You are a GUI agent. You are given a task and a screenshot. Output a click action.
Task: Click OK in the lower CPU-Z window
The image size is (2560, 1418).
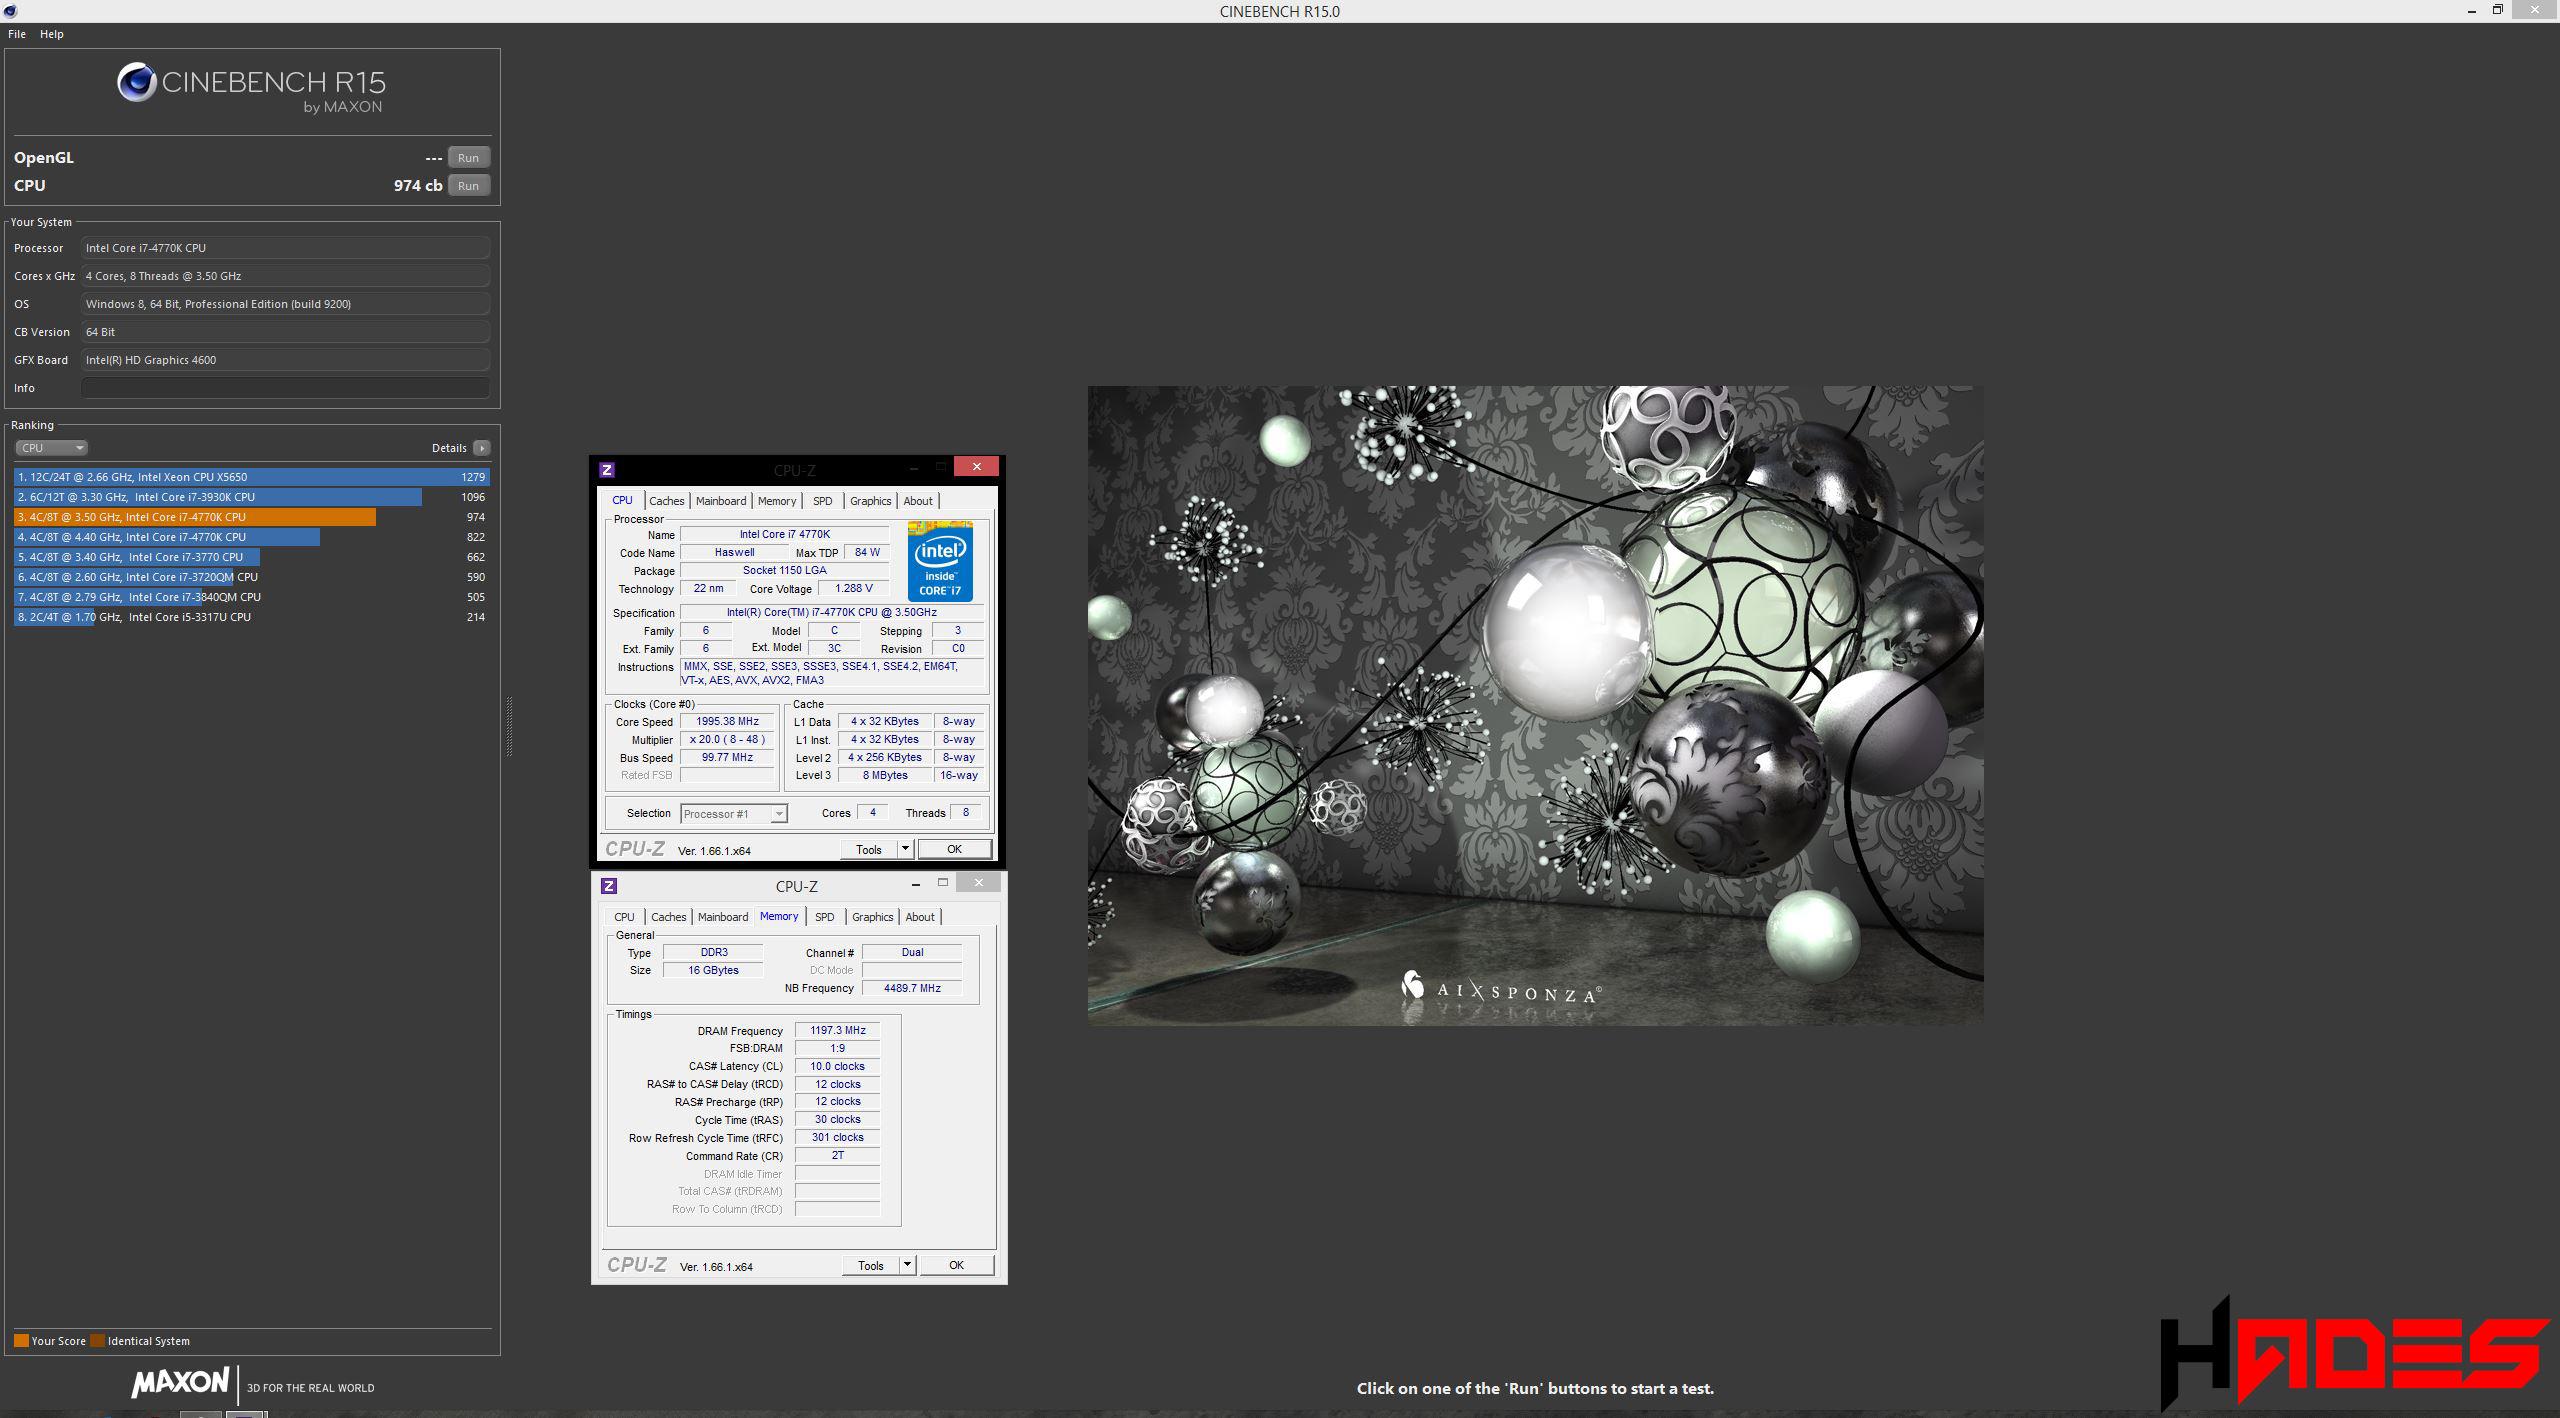click(957, 1266)
